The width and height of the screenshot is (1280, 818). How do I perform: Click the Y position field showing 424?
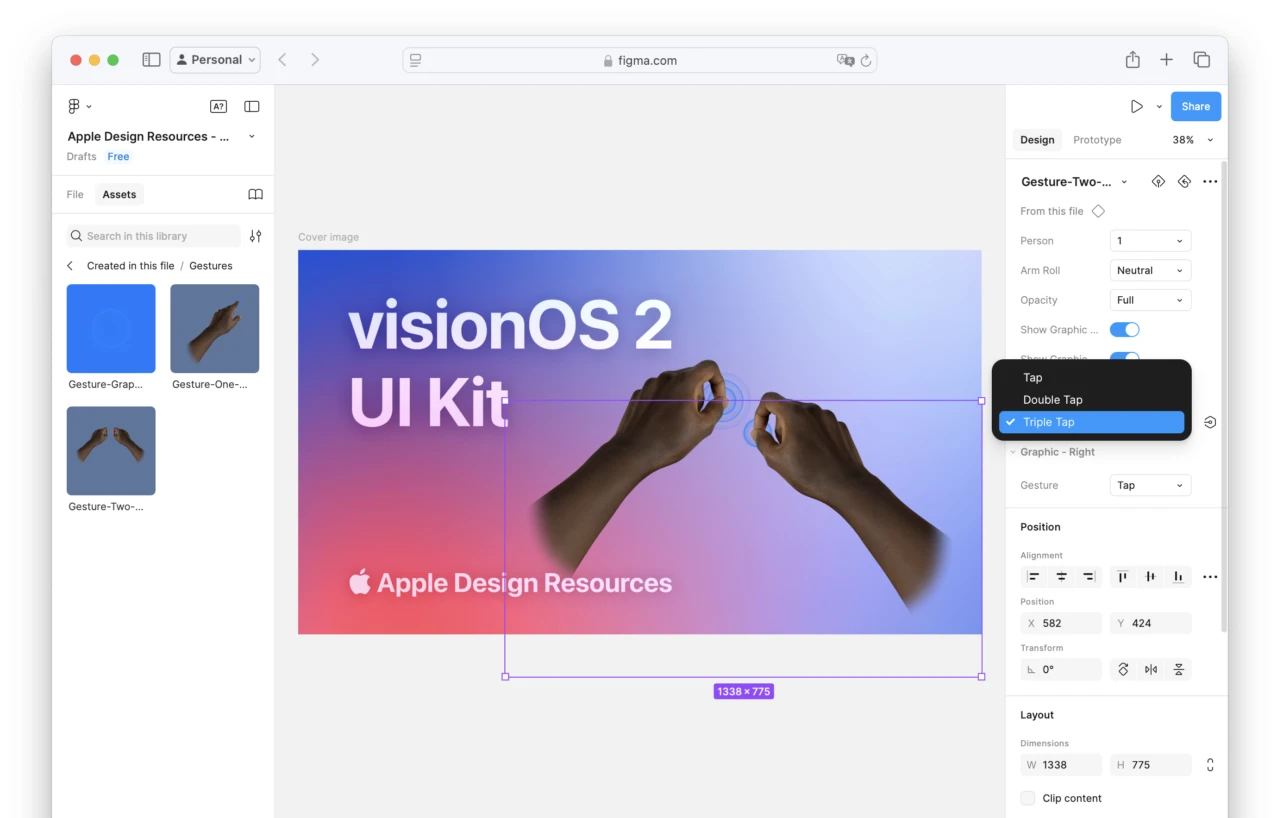point(1151,623)
